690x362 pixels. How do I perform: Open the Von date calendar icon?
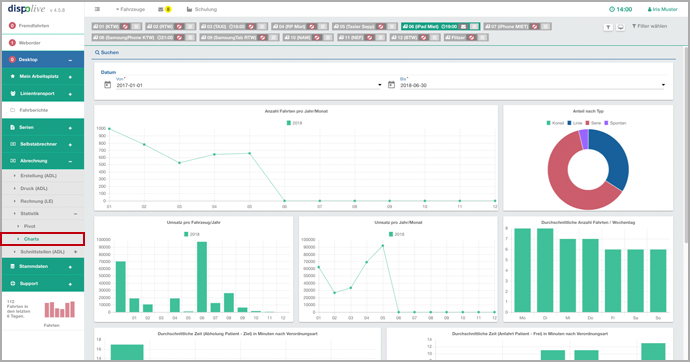coord(107,84)
